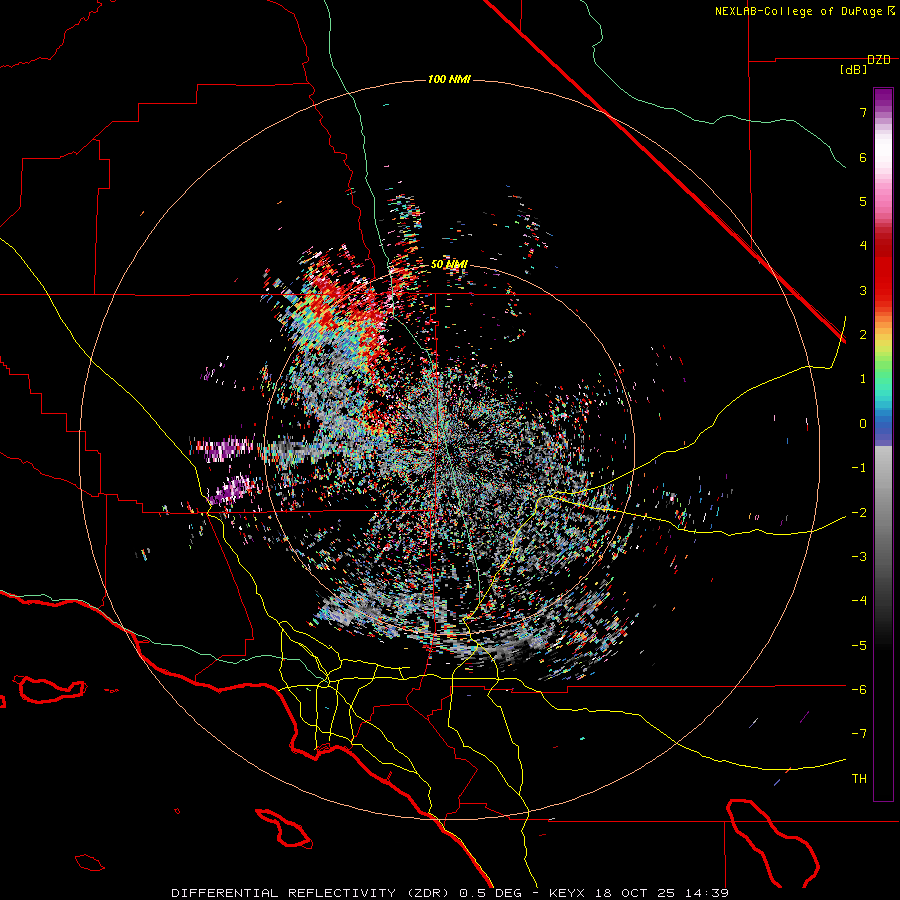Click the [dB] unit label
Screen dimensions: 900x900
(x=854, y=70)
